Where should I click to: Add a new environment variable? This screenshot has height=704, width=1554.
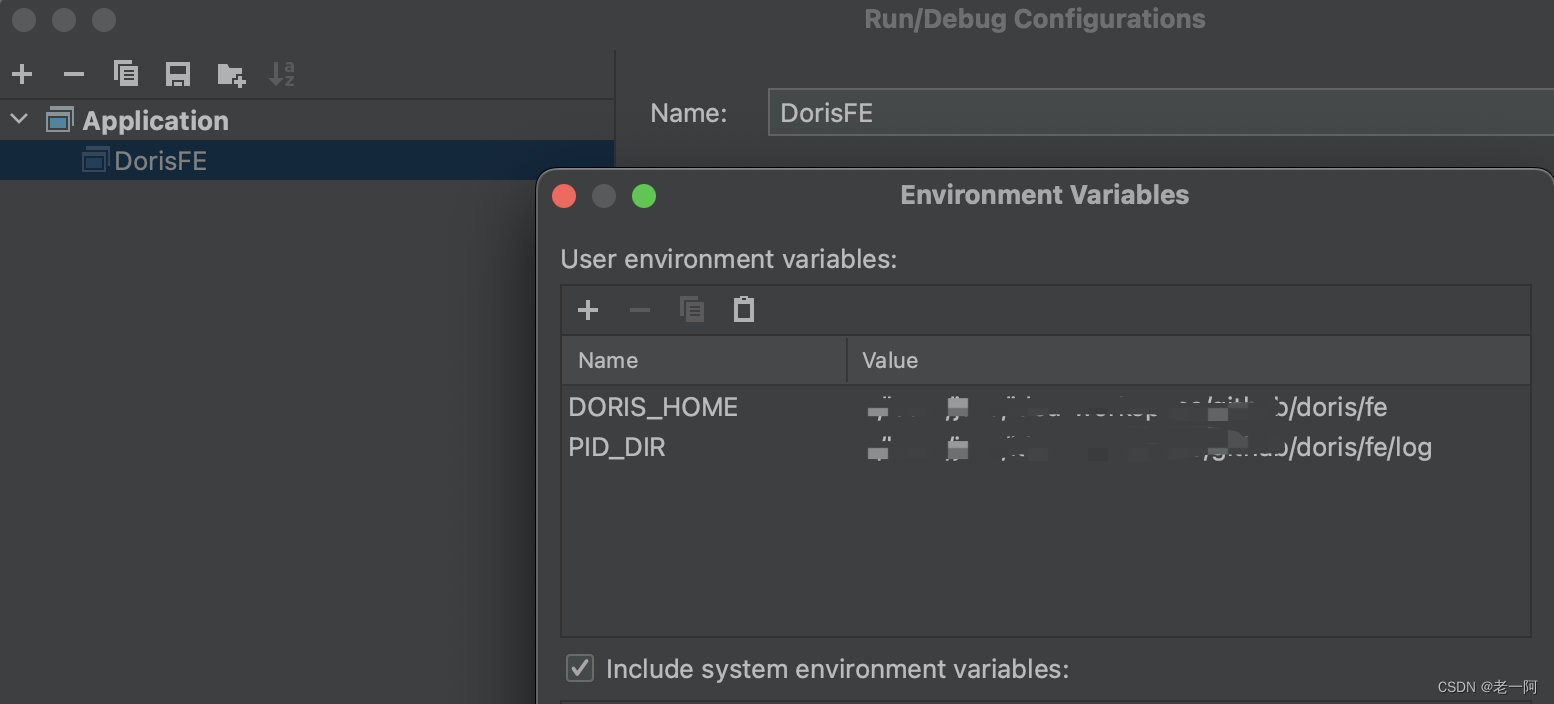tap(588, 310)
